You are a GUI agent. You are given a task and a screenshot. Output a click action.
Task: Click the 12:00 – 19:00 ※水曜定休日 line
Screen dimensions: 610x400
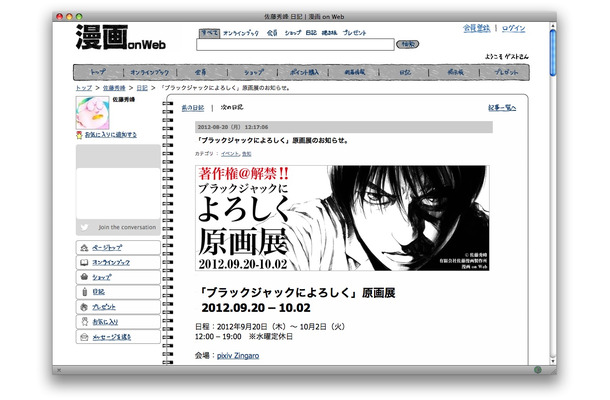click(x=244, y=337)
